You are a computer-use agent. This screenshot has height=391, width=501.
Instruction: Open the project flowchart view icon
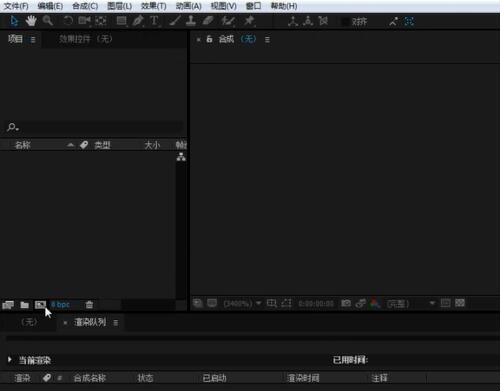click(181, 157)
